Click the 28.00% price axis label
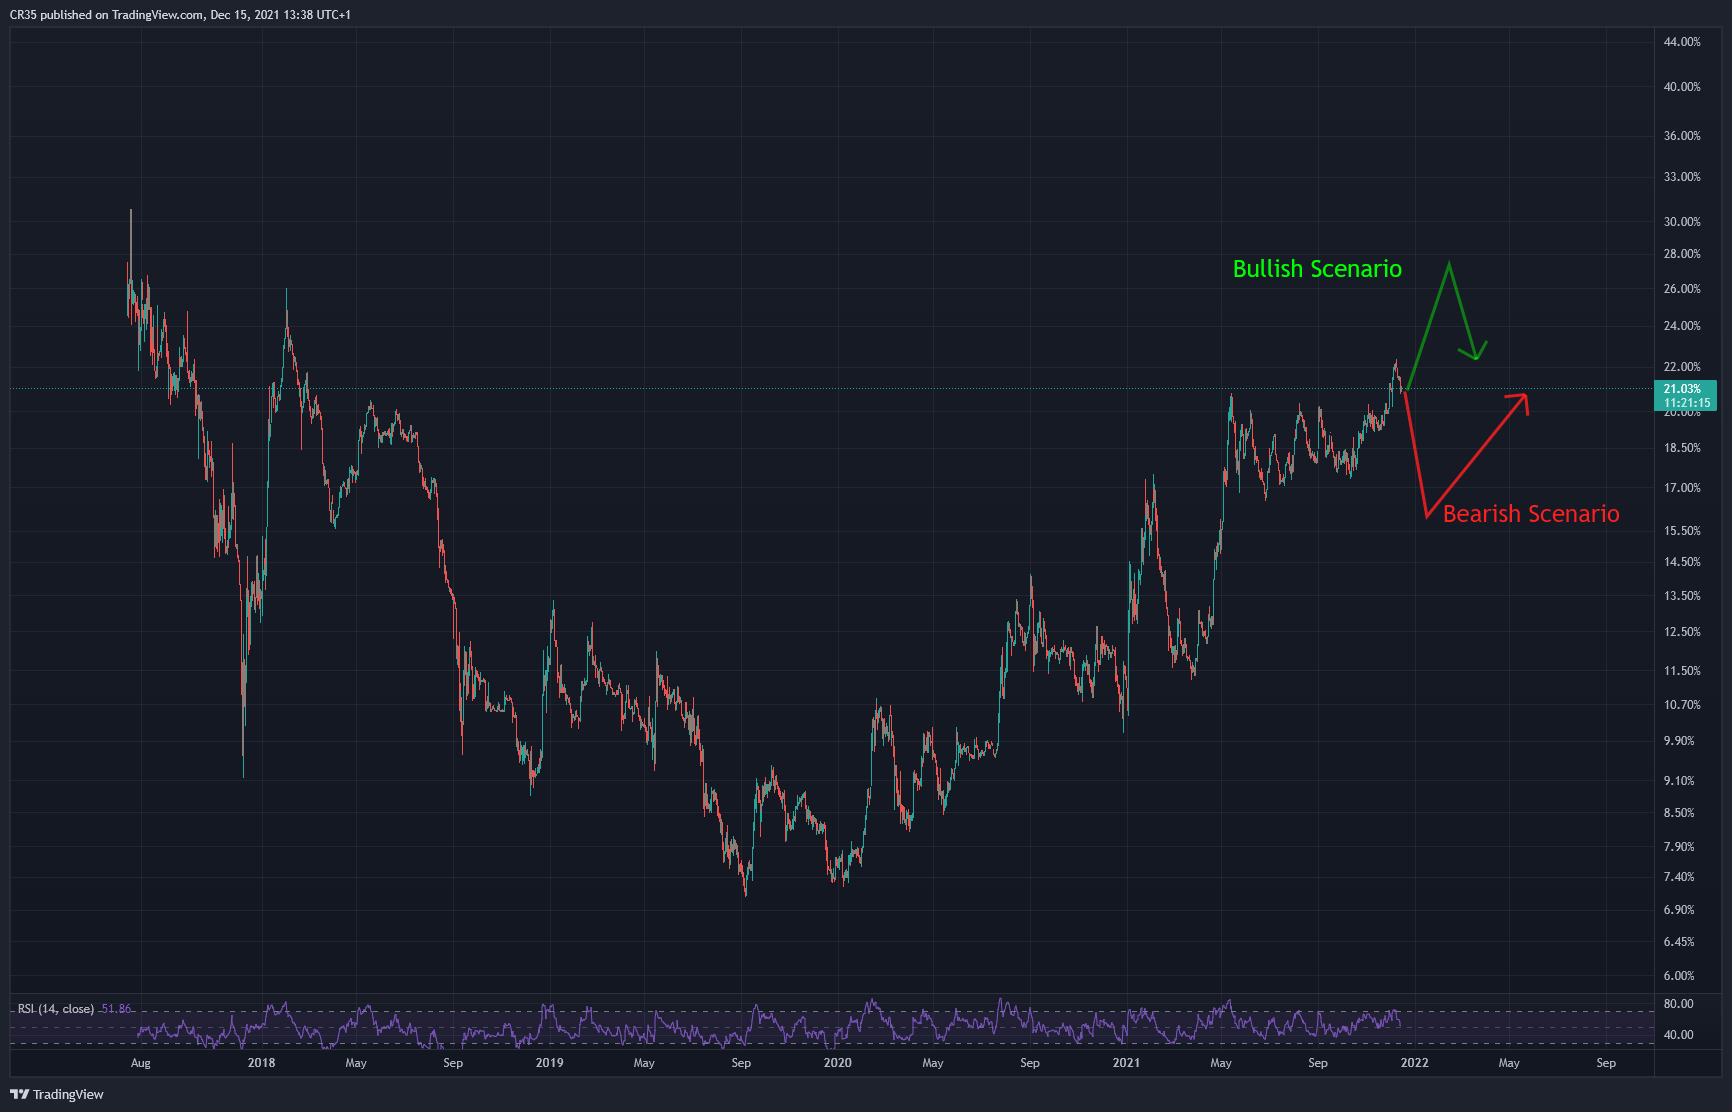 [x=1682, y=254]
